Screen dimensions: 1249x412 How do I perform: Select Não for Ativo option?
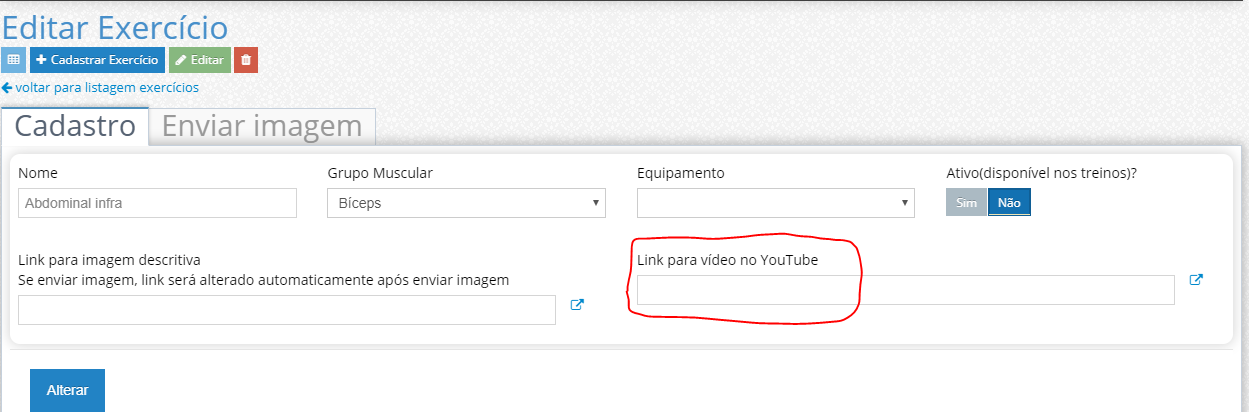pyautogui.click(x=1009, y=202)
